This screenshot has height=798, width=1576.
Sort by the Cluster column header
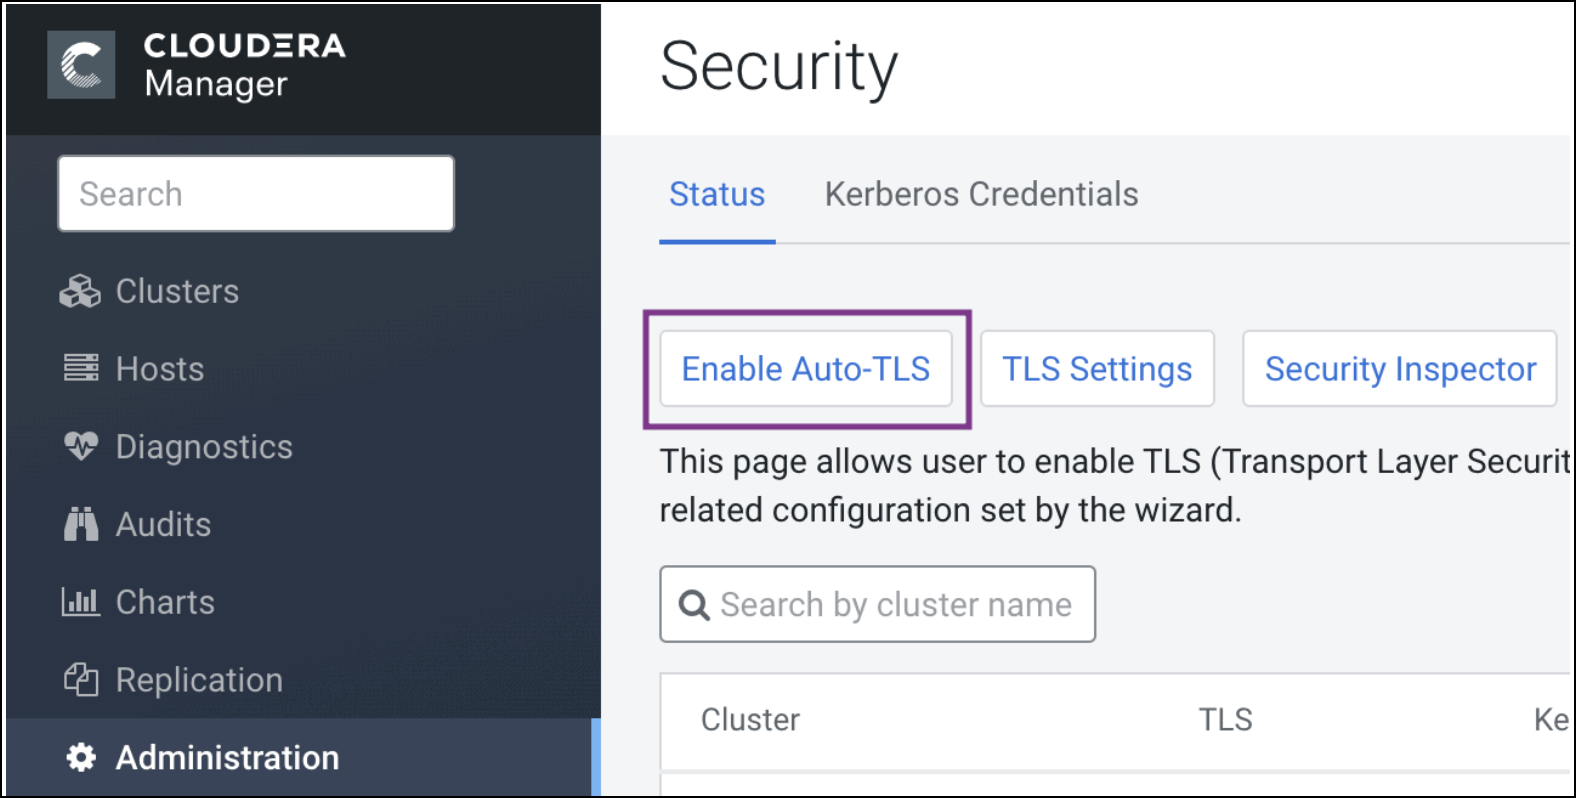(x=750, y=720)
